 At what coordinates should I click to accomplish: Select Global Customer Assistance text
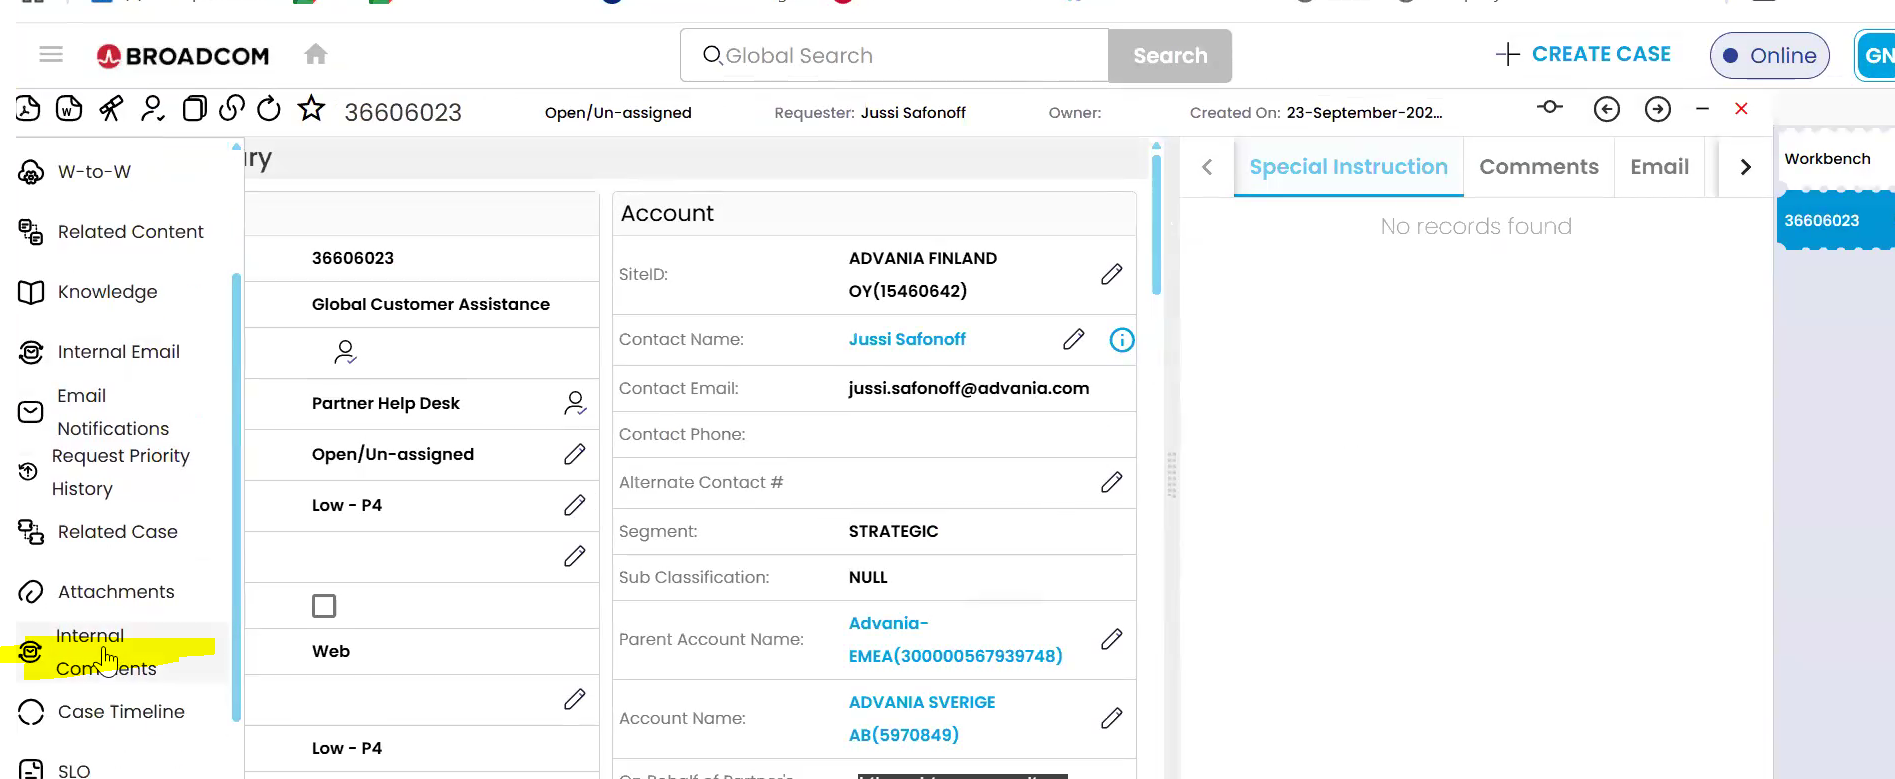pos(431,304)
